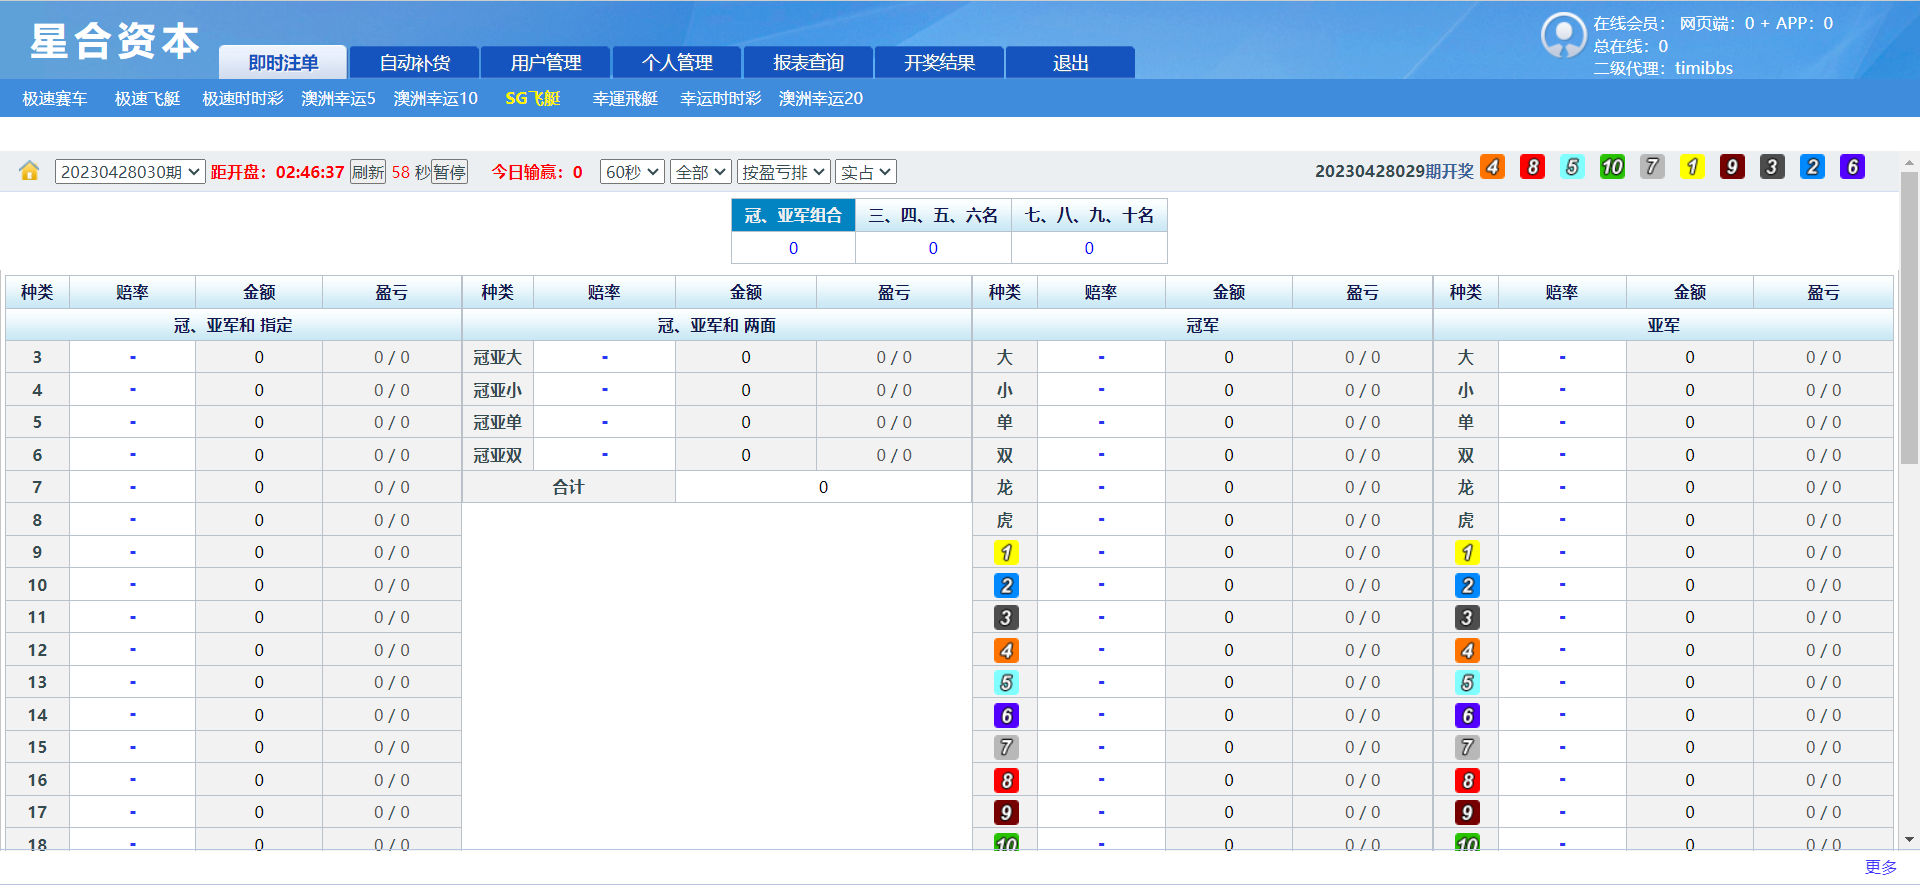Select the 澳洲幸运10 game link
This screenshot has height=885, width=1920.
[x=435, y=98]
